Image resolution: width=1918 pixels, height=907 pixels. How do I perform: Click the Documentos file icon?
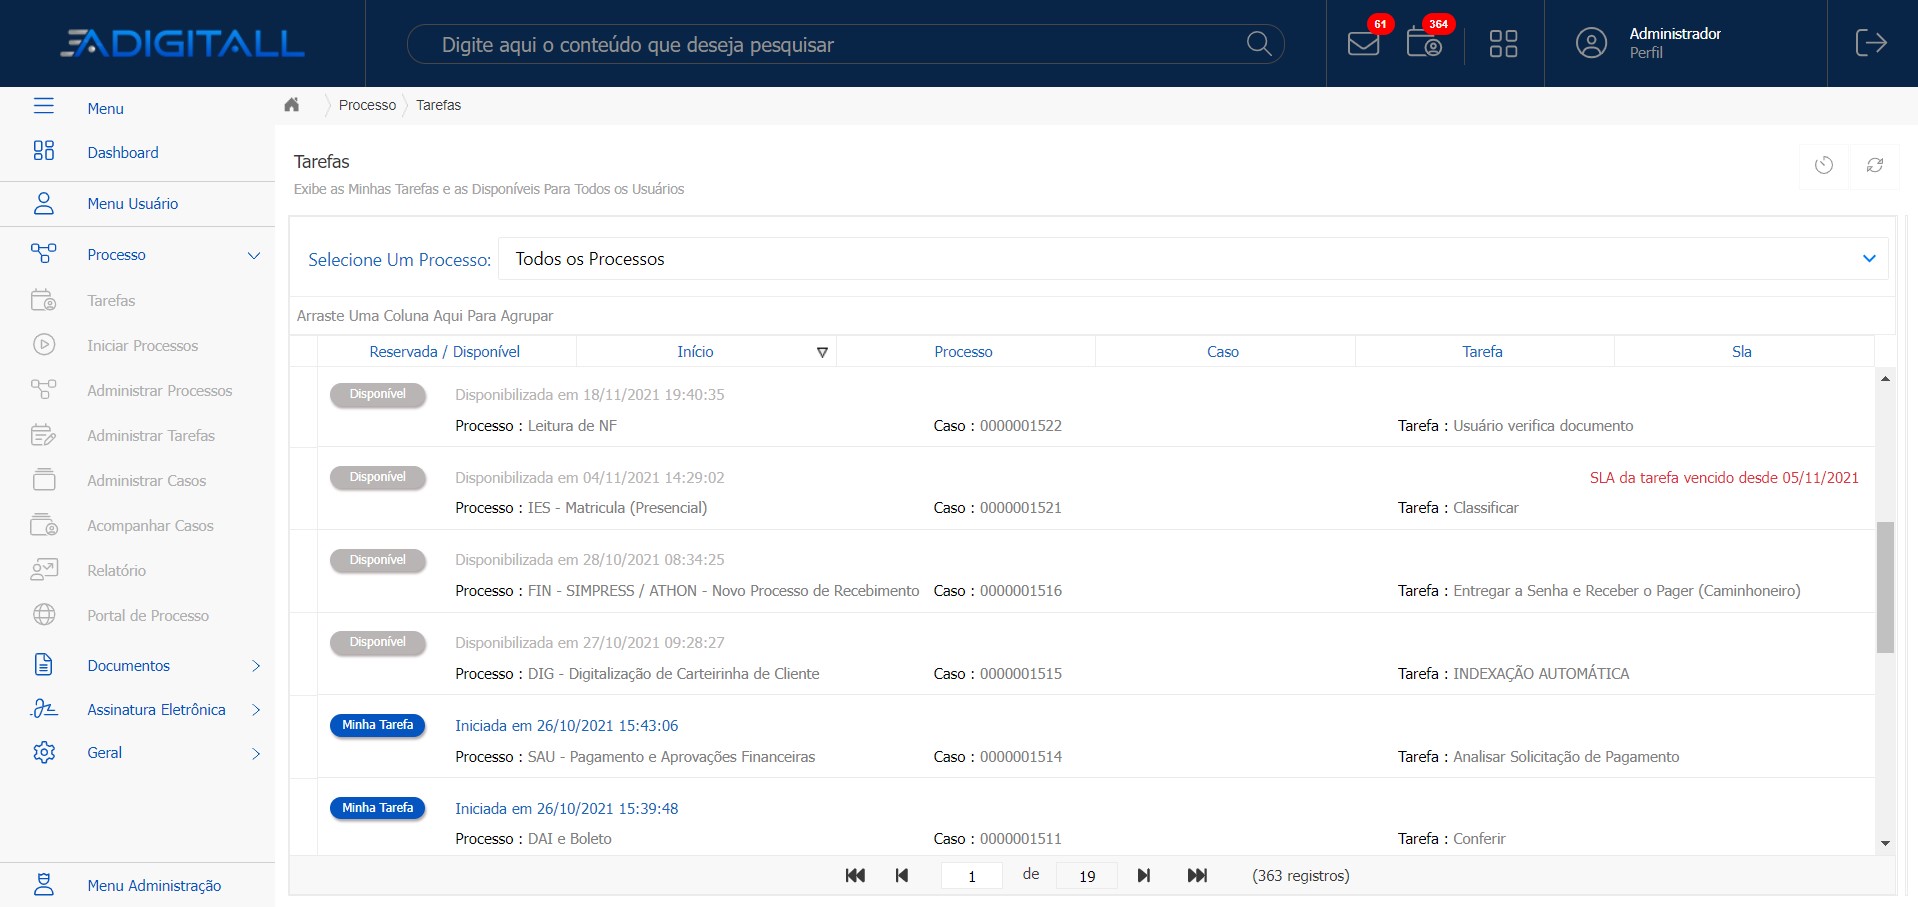(x=44, y=665)
